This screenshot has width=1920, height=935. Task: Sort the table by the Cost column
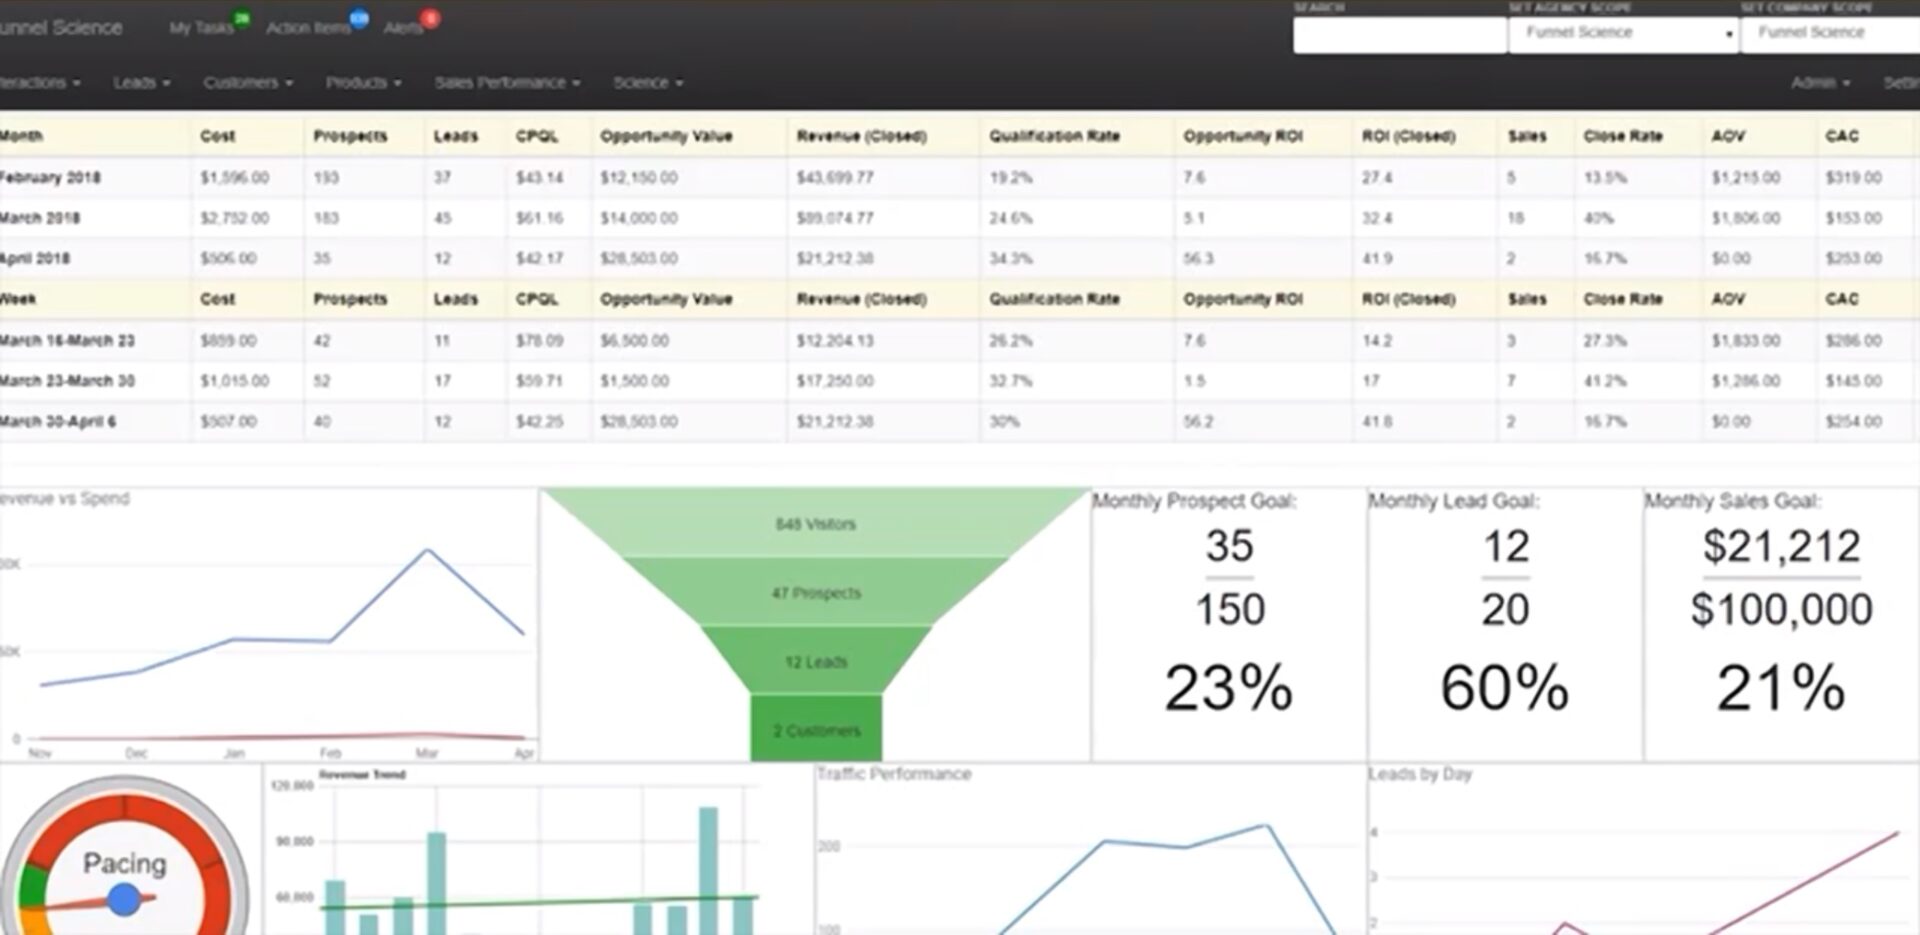pyautogui.click(x=217, y=136)
